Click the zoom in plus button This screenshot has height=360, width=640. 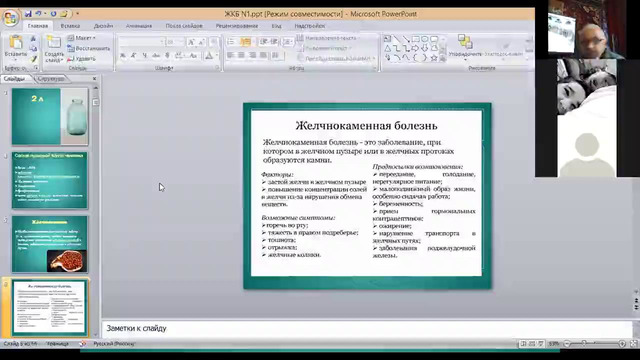pos(622,344)
